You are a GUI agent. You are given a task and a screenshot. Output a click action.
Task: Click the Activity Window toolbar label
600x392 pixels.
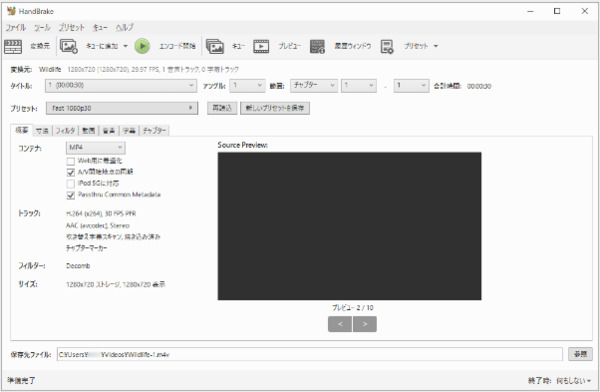pos(352,46)
